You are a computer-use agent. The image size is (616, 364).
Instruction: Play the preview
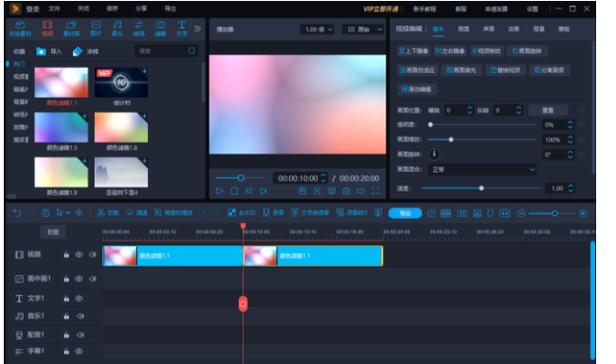tap(220, 191)
